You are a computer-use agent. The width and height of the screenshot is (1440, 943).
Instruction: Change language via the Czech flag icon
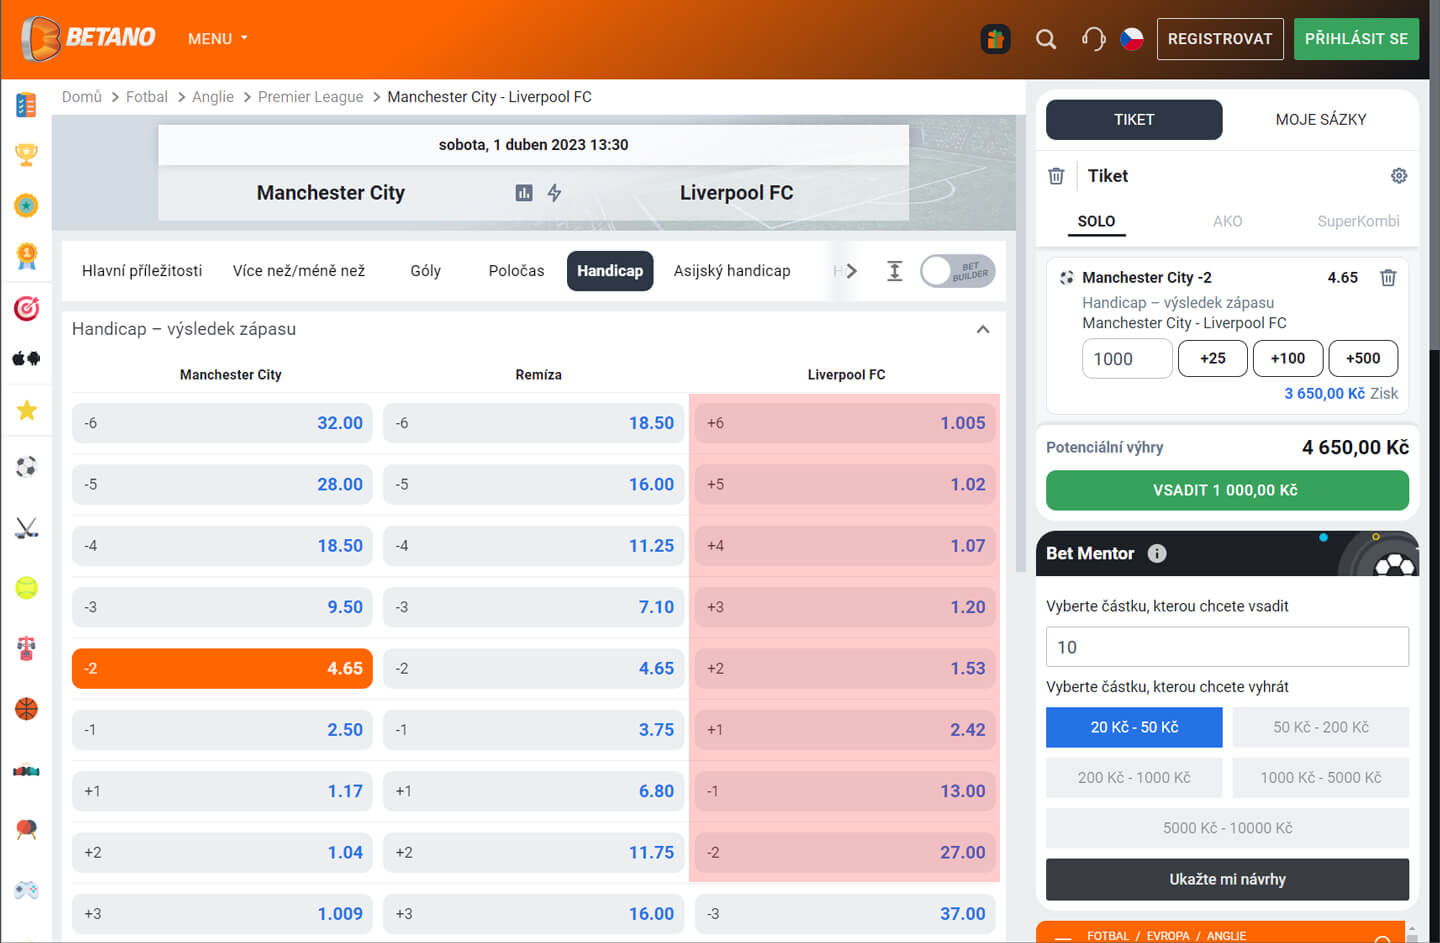tap(1132, 39)
